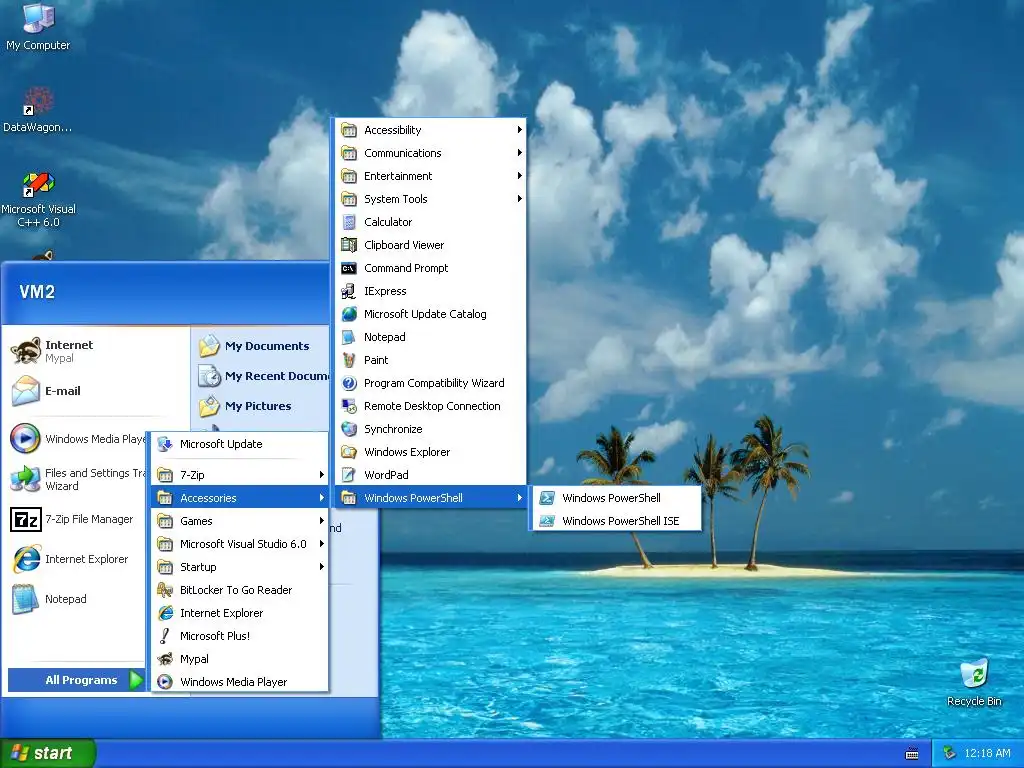Screen dimensions: 1024x768
Task: Click the E-mail envelope icon
Action: tap(26, 391)
